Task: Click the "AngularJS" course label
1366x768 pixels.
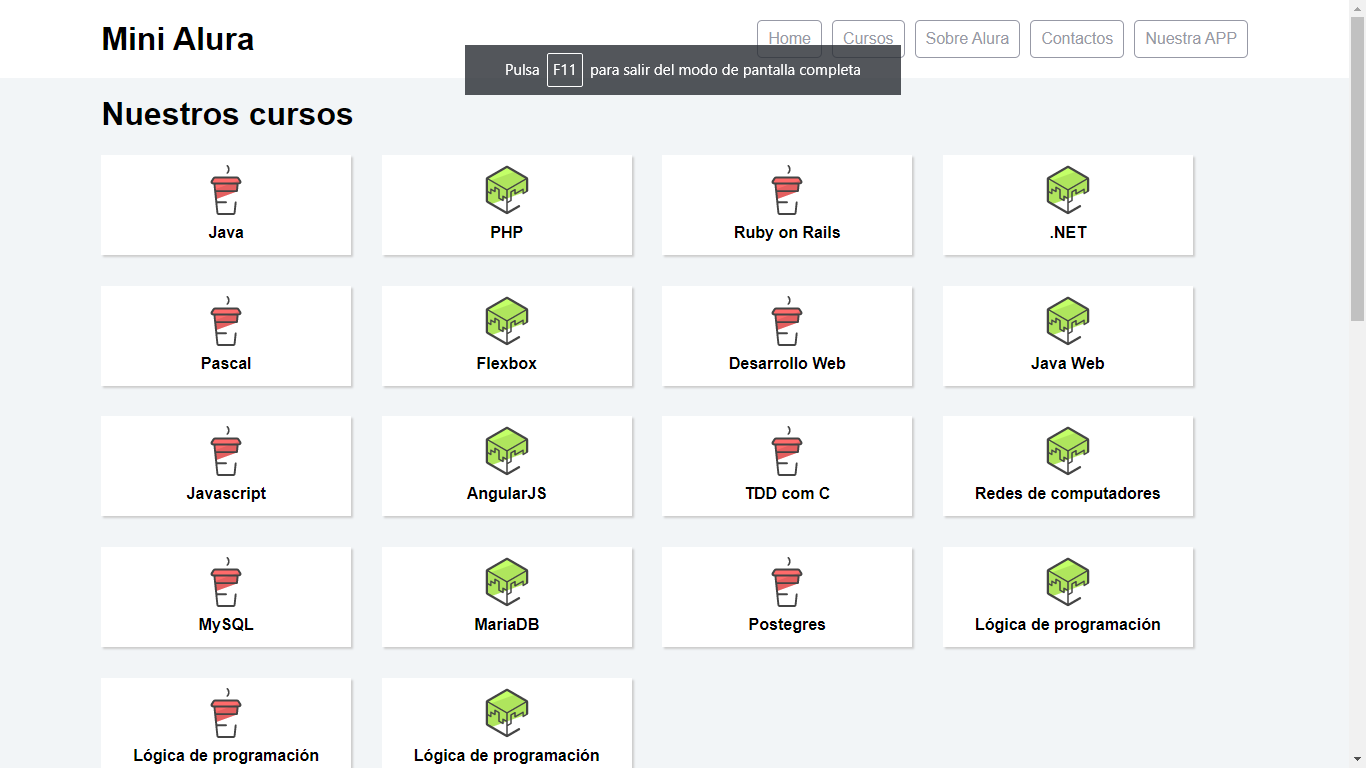Action: [x=507, y=493]
